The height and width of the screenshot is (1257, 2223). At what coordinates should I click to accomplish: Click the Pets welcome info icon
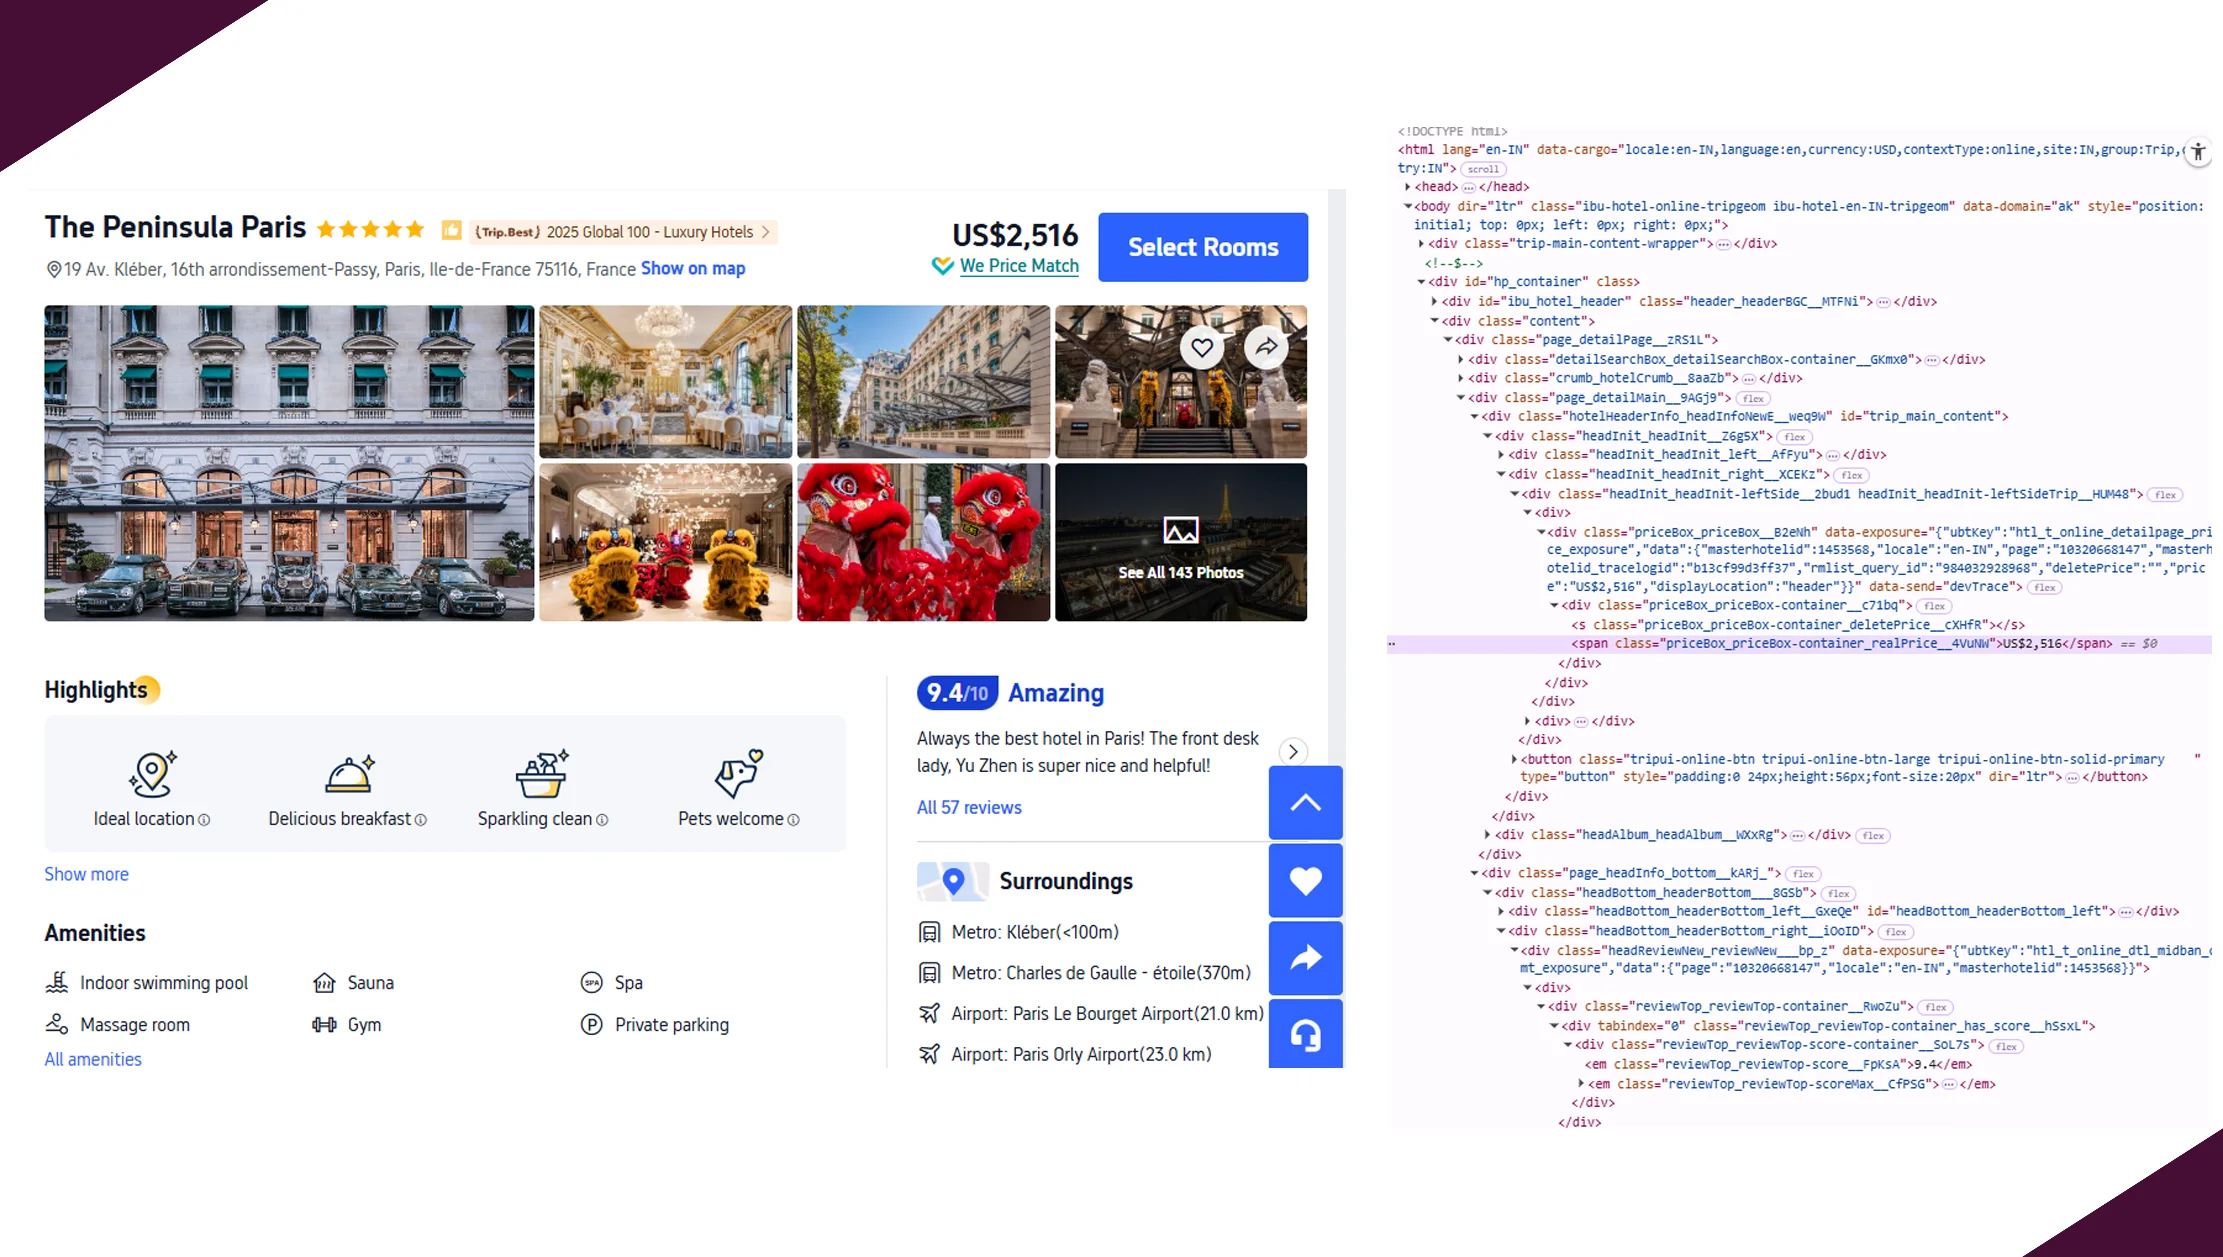coord(793,820)
